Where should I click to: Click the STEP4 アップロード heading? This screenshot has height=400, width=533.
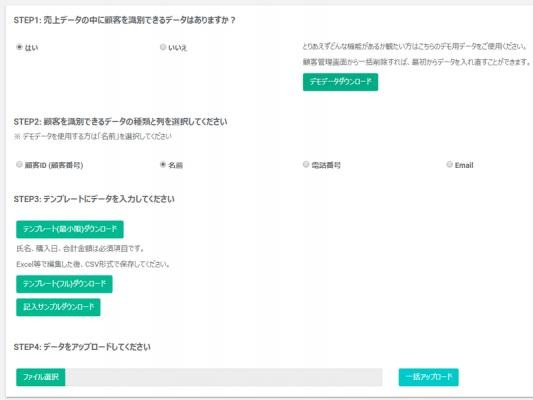click(x=82, y=347)
